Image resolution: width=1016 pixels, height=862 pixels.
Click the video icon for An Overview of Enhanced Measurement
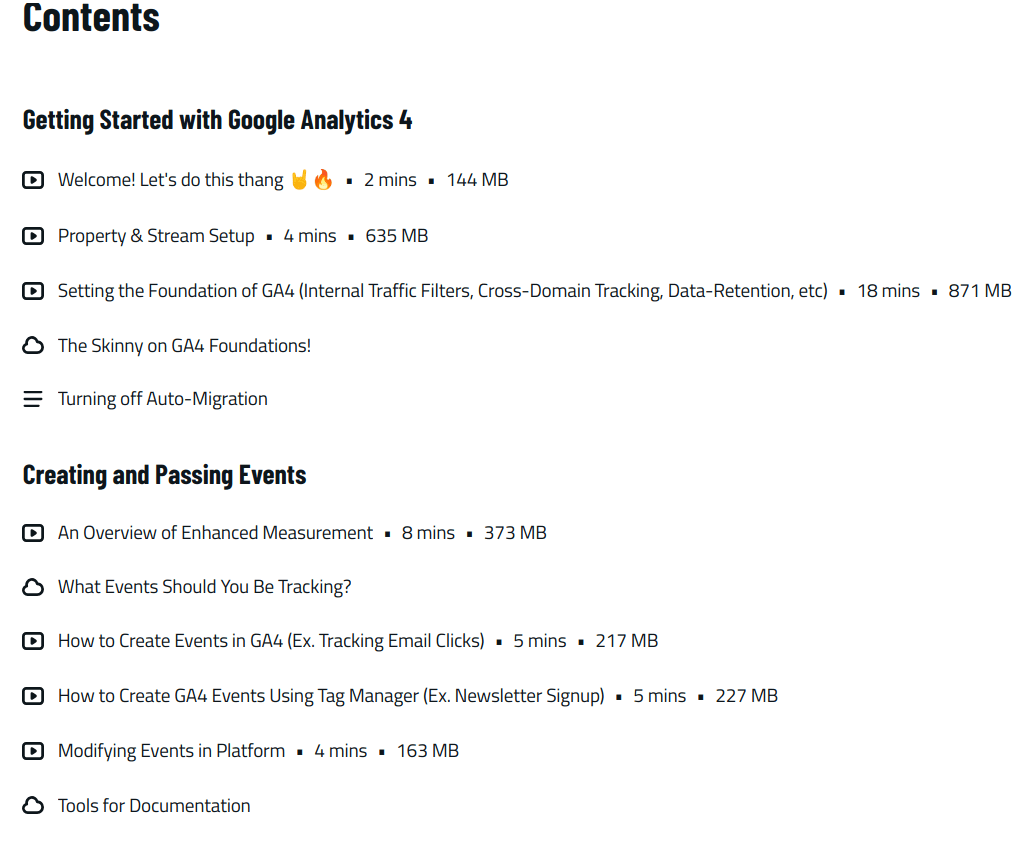(33, 533)
